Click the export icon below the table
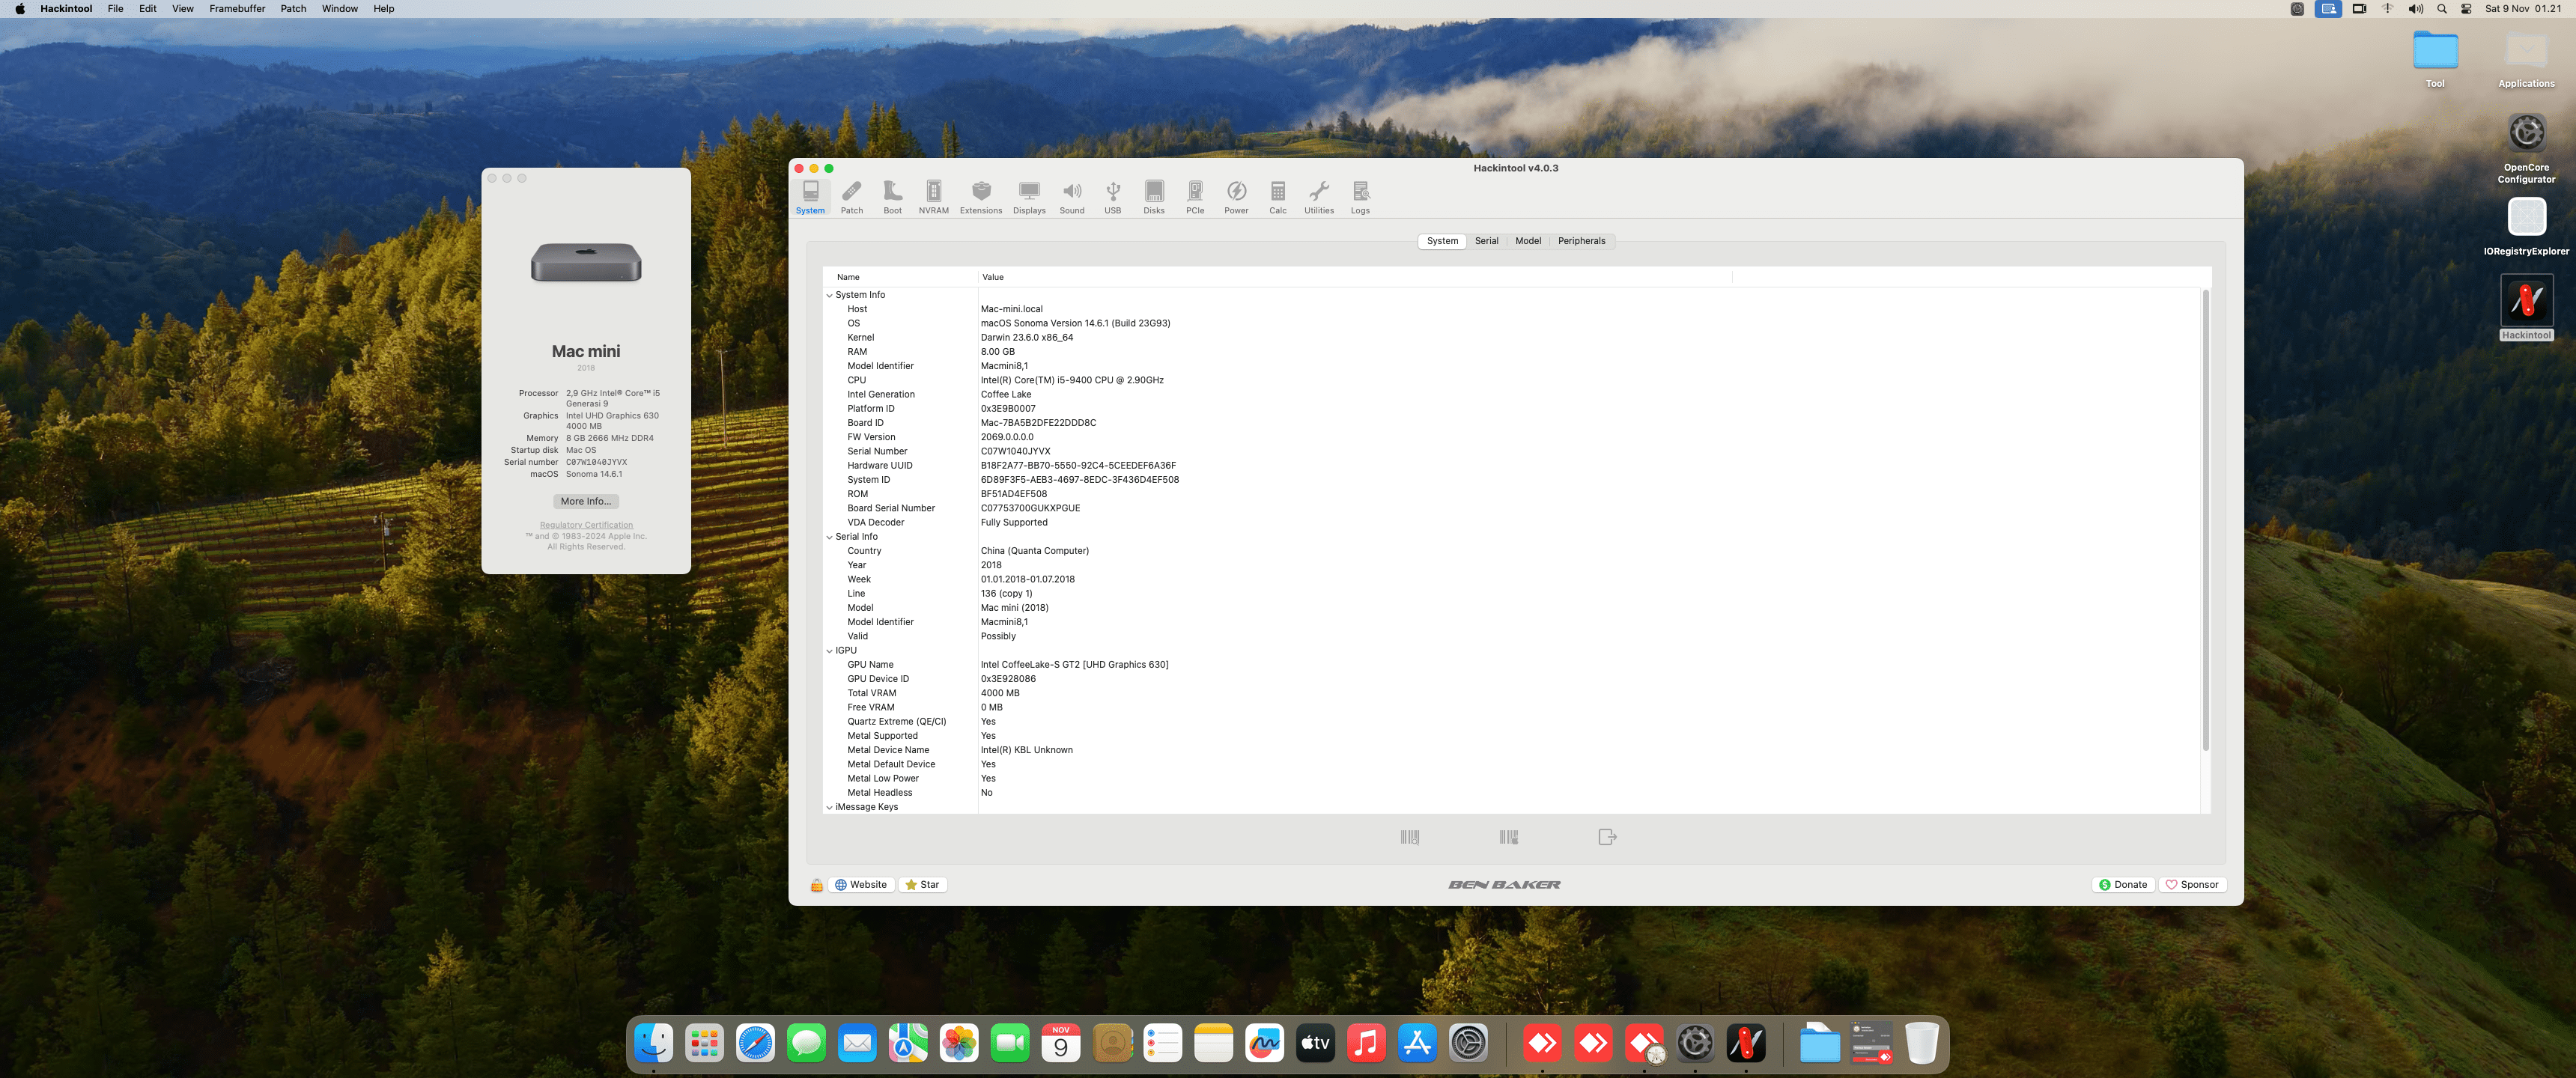This screenshot has height=1078, width=2576. [x=1607, y=837]
